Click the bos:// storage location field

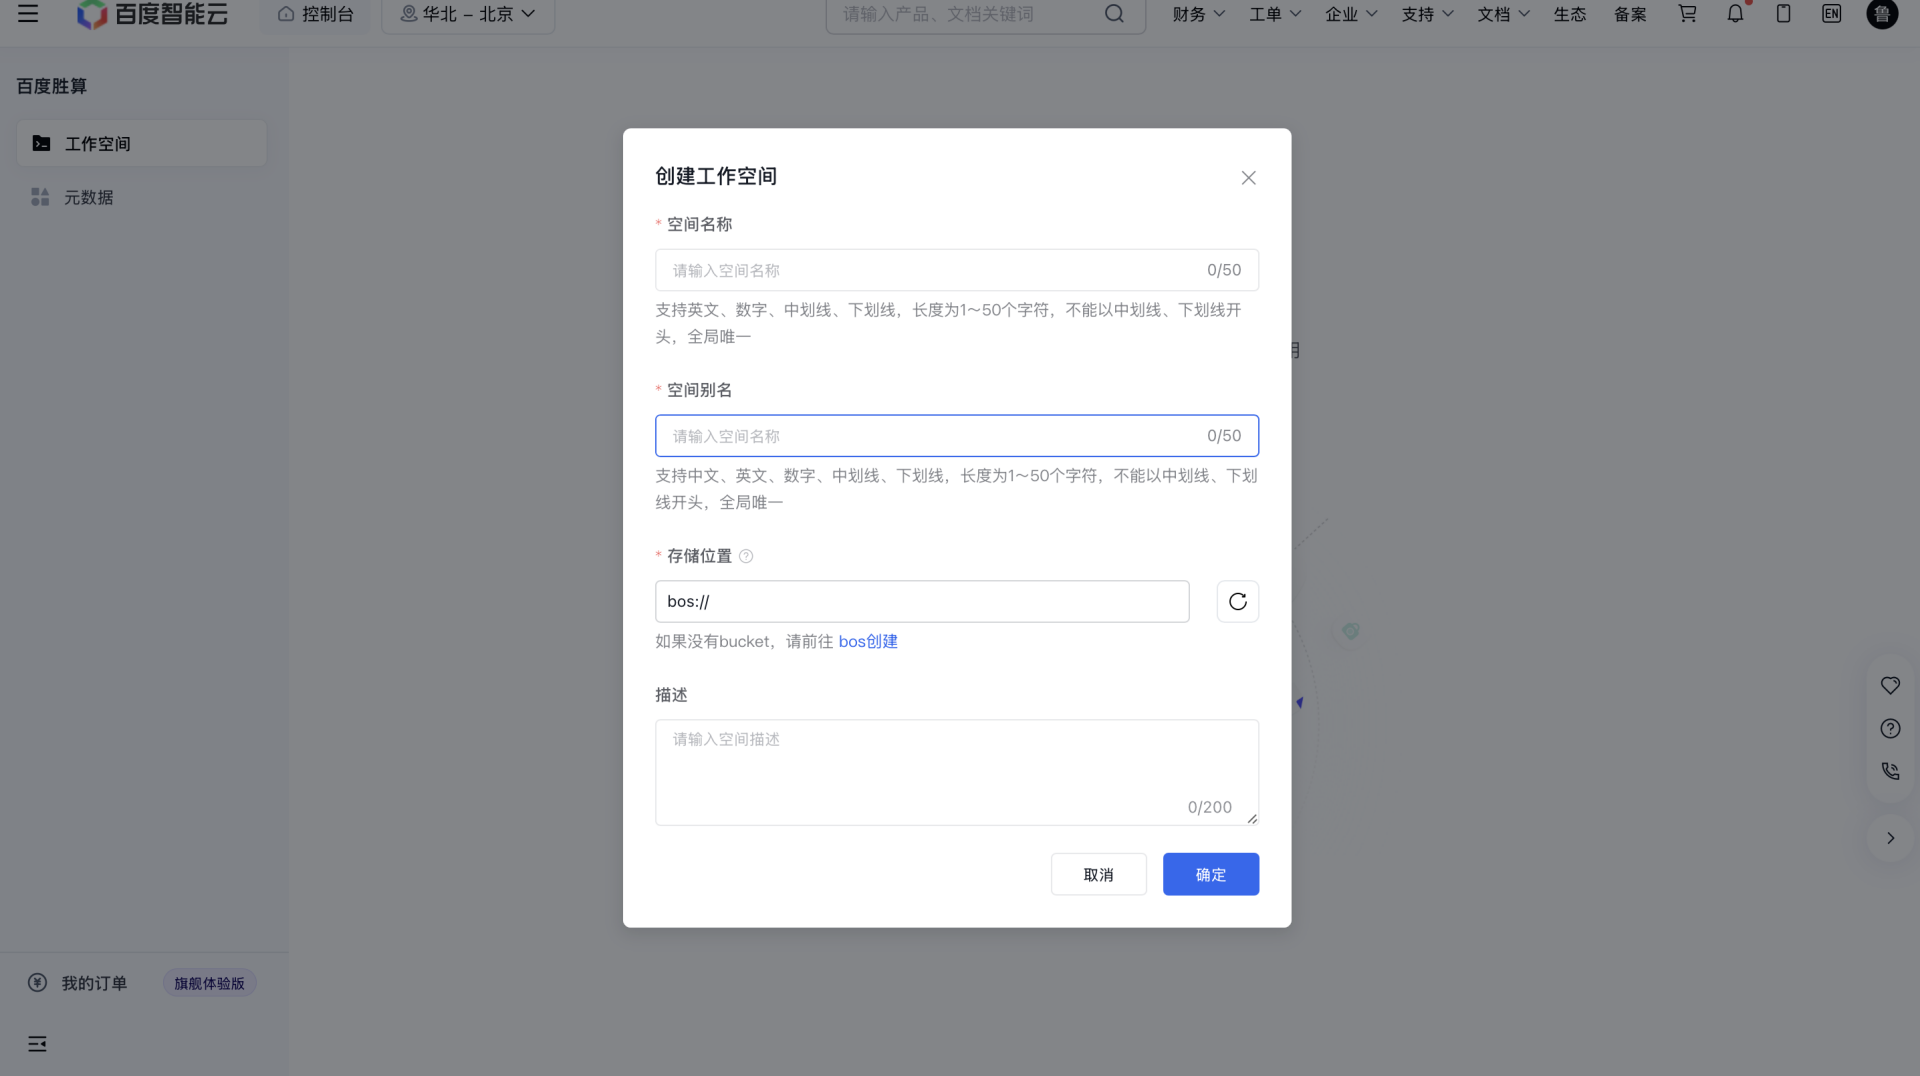[x=922, y=601]
